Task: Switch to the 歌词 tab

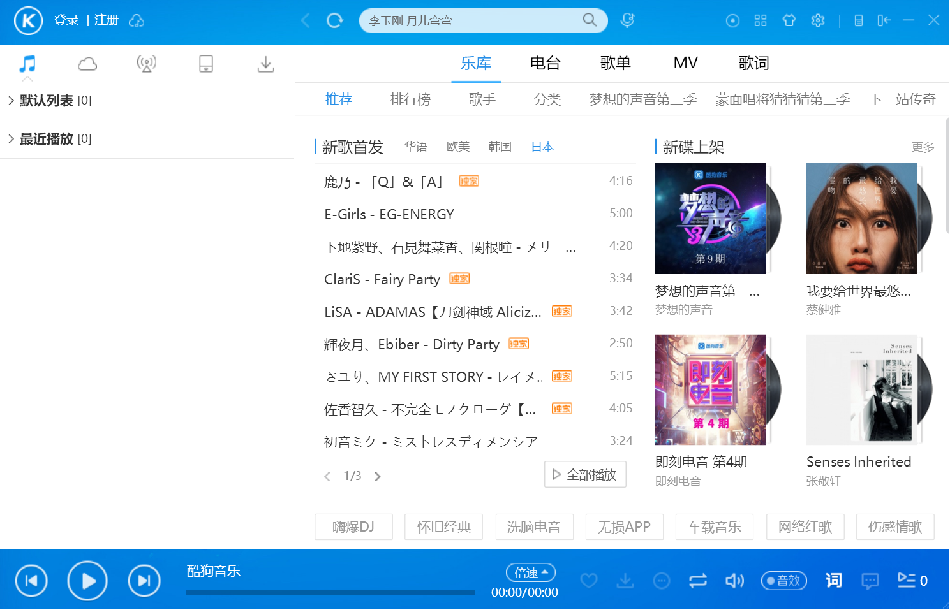Action: coord(754,63)
